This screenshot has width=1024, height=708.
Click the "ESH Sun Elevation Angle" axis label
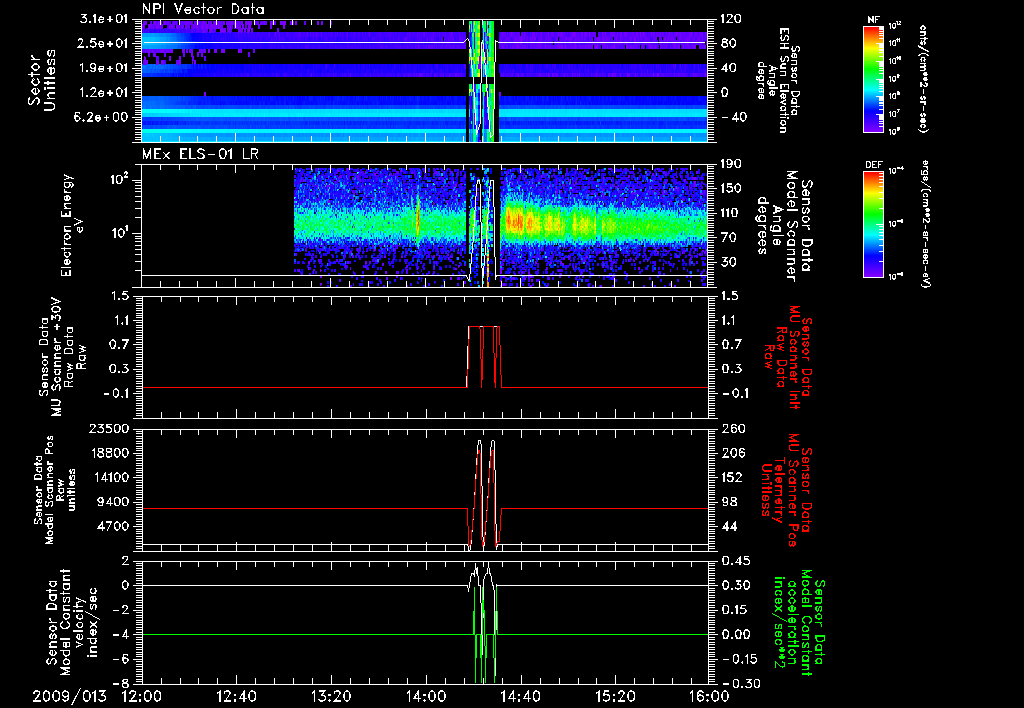[x=779, y=80]
